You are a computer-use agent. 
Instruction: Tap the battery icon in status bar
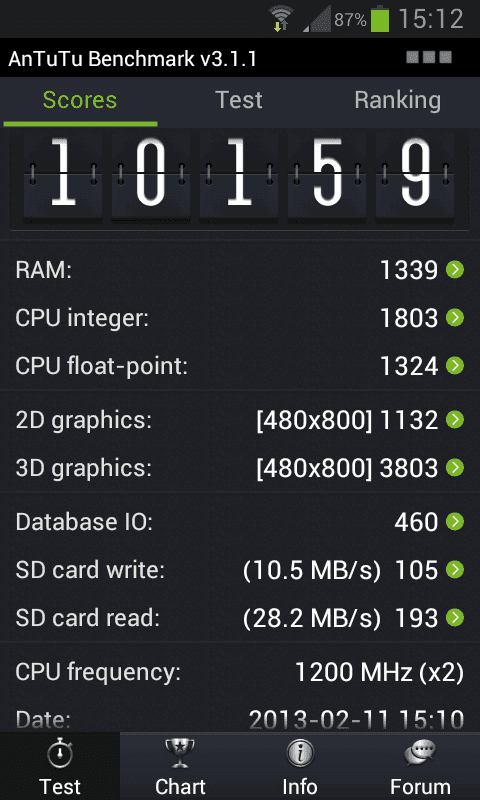point(380,19)
